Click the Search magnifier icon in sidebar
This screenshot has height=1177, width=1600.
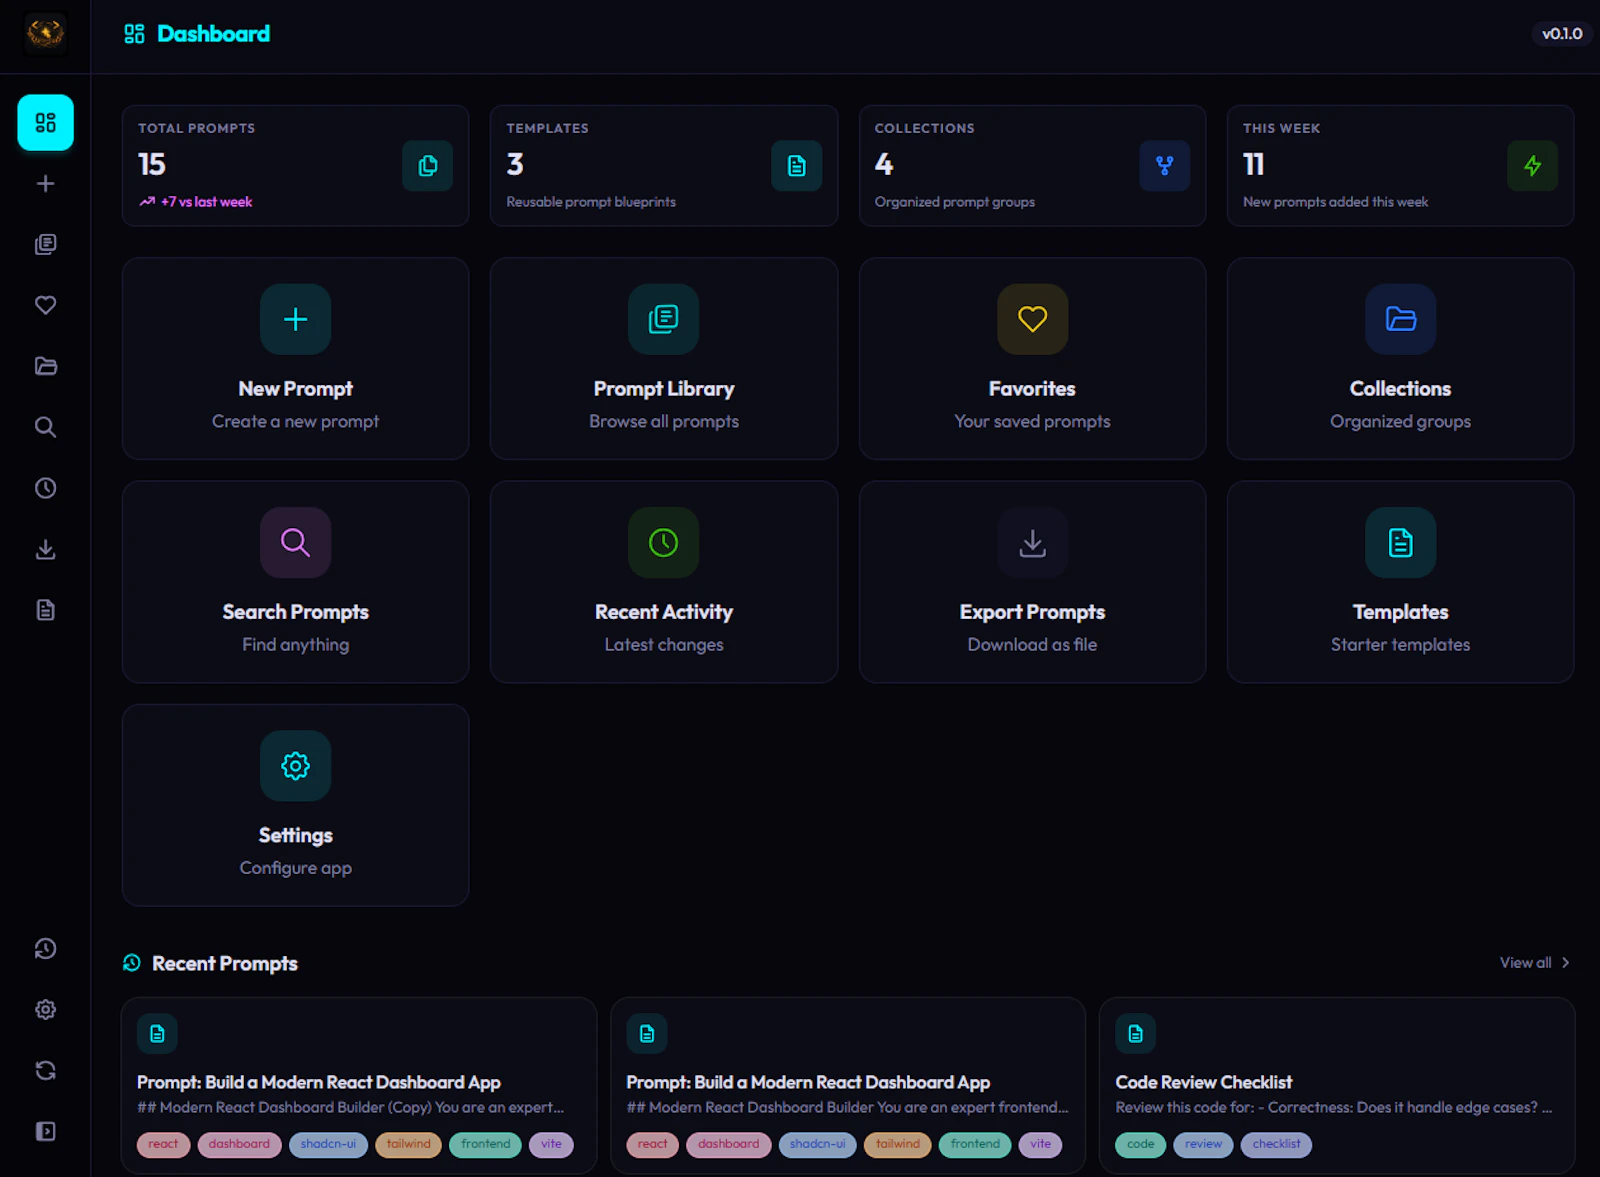coord(45,428)
